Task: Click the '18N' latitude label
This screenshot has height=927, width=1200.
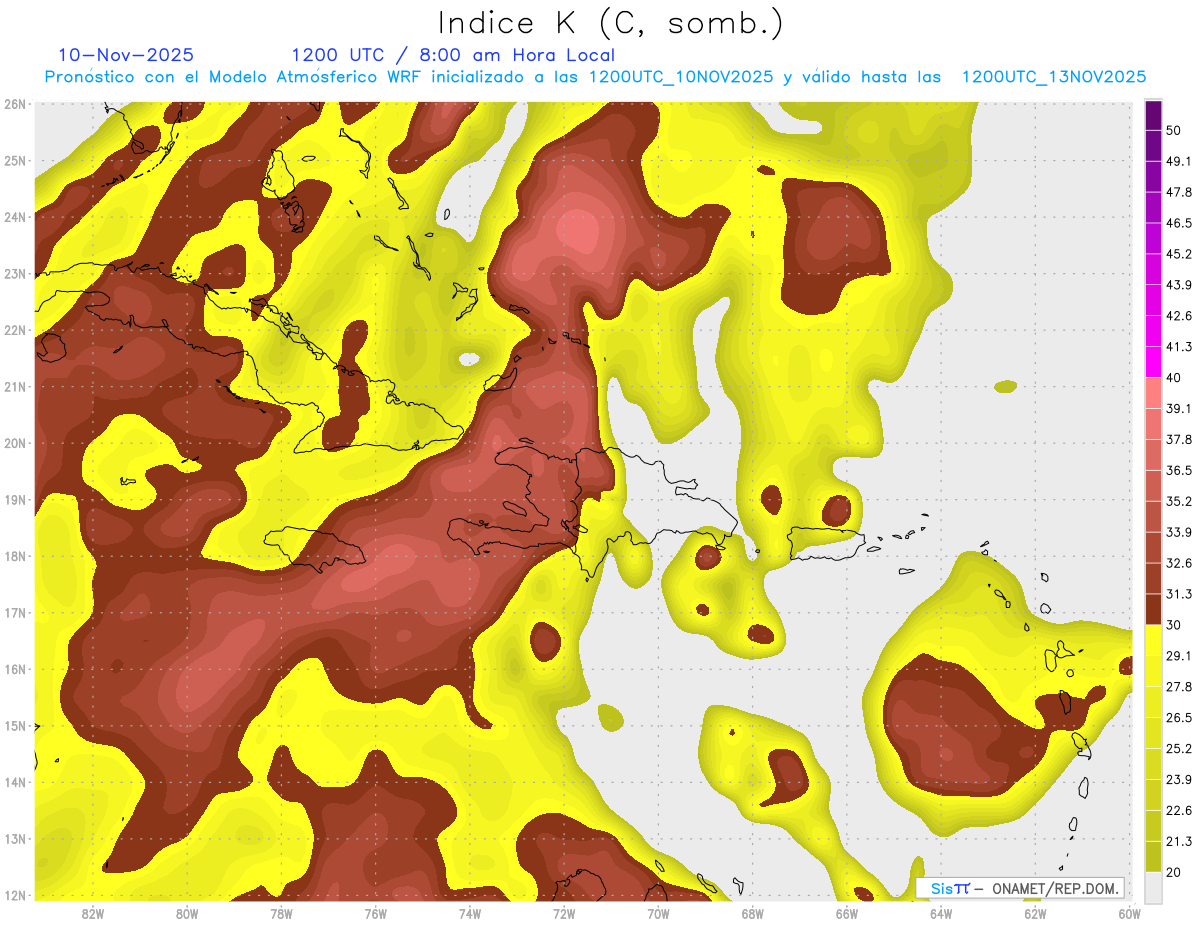Action: coord(15,556)
